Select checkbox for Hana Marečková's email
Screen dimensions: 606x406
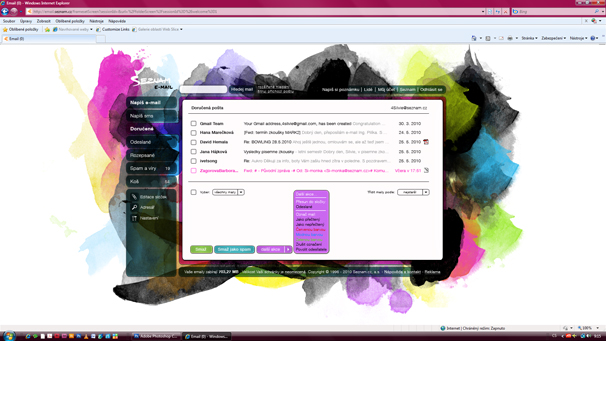point(194,133)
